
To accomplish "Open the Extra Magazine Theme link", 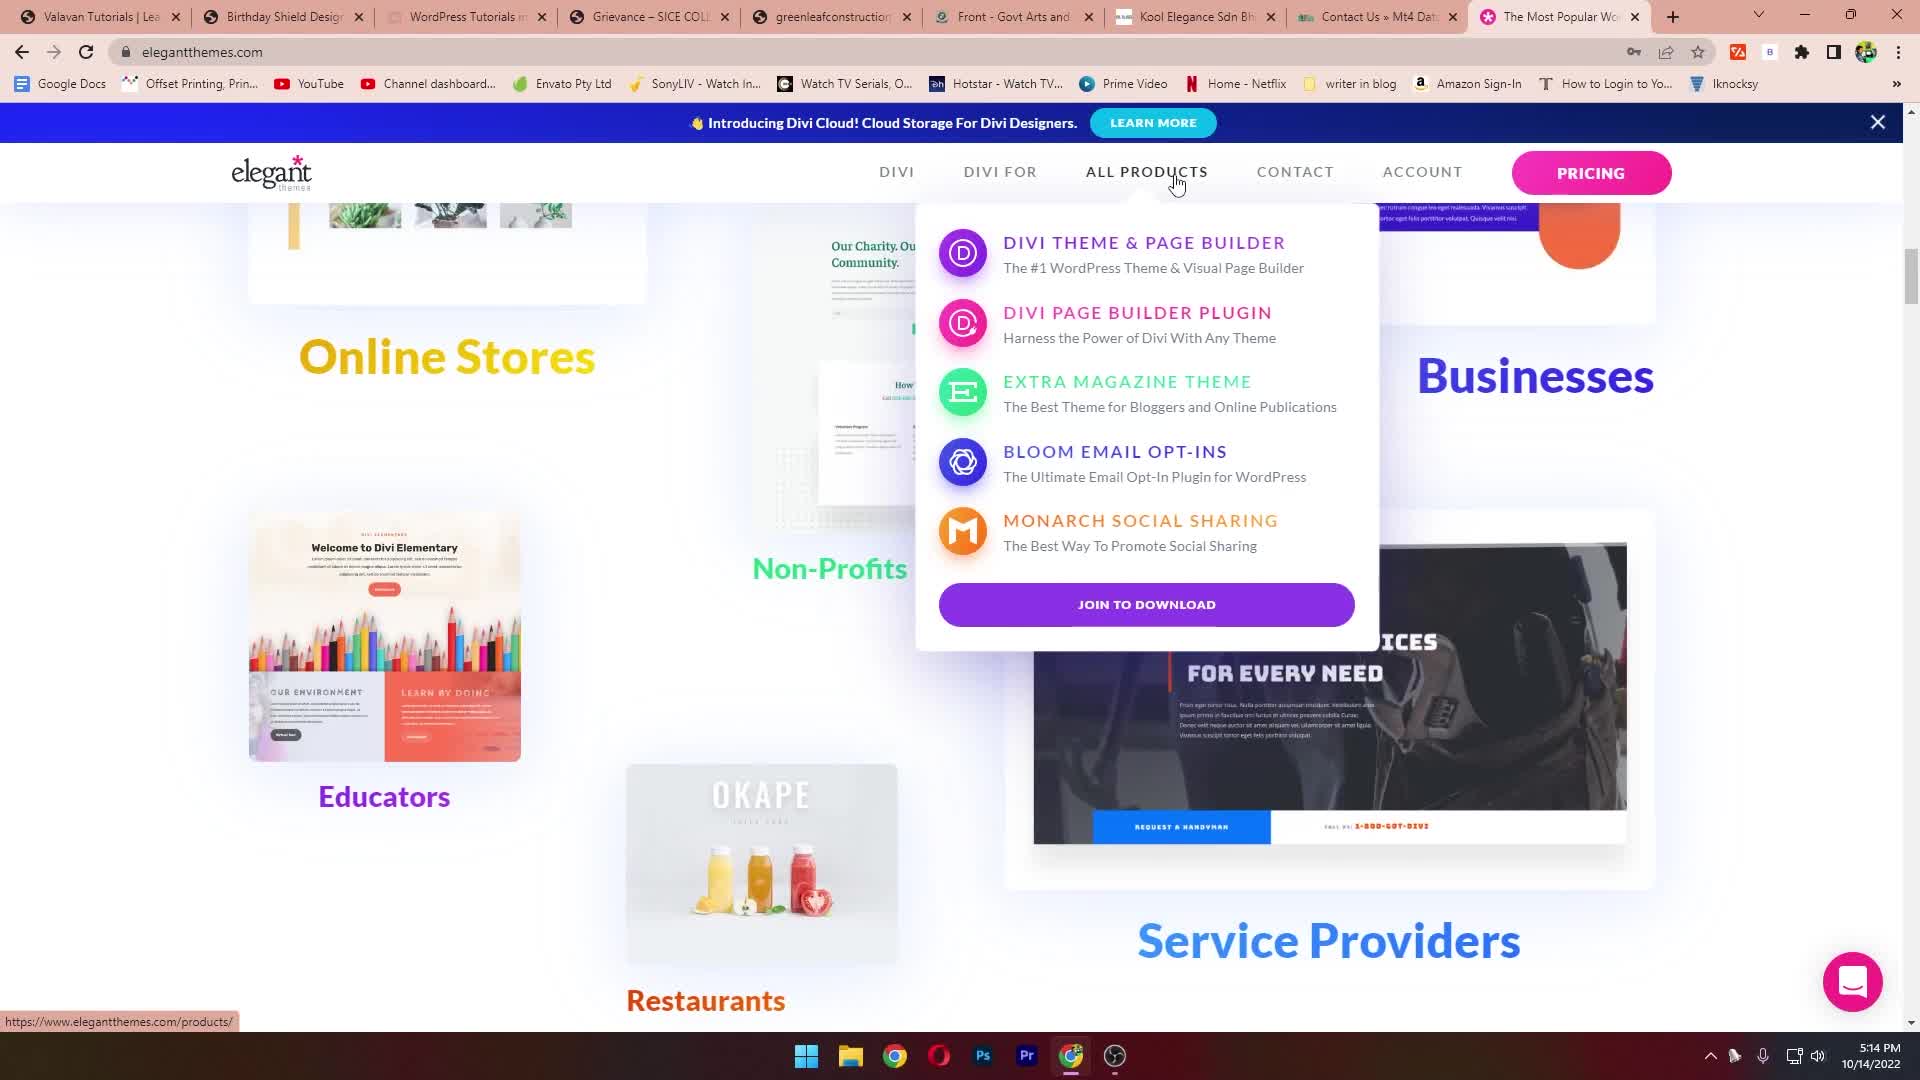I will coord(1127,382).
